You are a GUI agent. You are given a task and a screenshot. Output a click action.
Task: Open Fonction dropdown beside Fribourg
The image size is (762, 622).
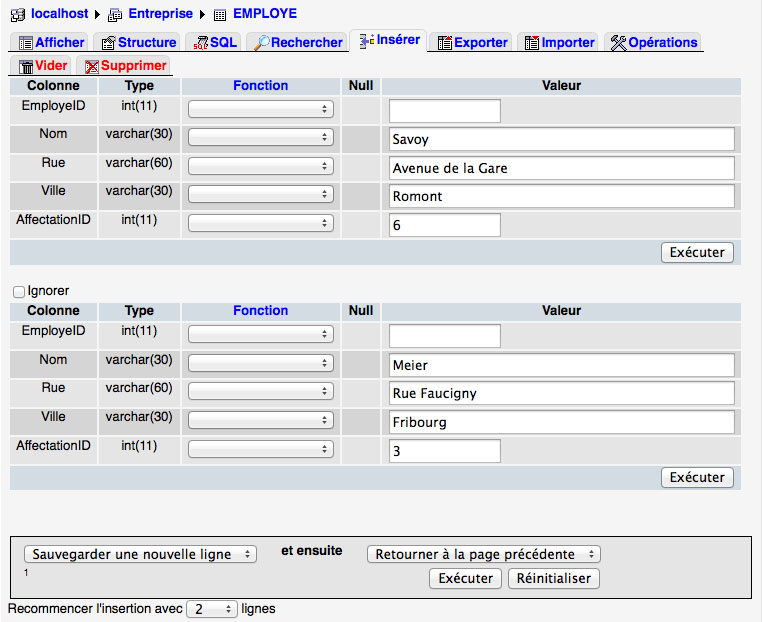[261, 420]
